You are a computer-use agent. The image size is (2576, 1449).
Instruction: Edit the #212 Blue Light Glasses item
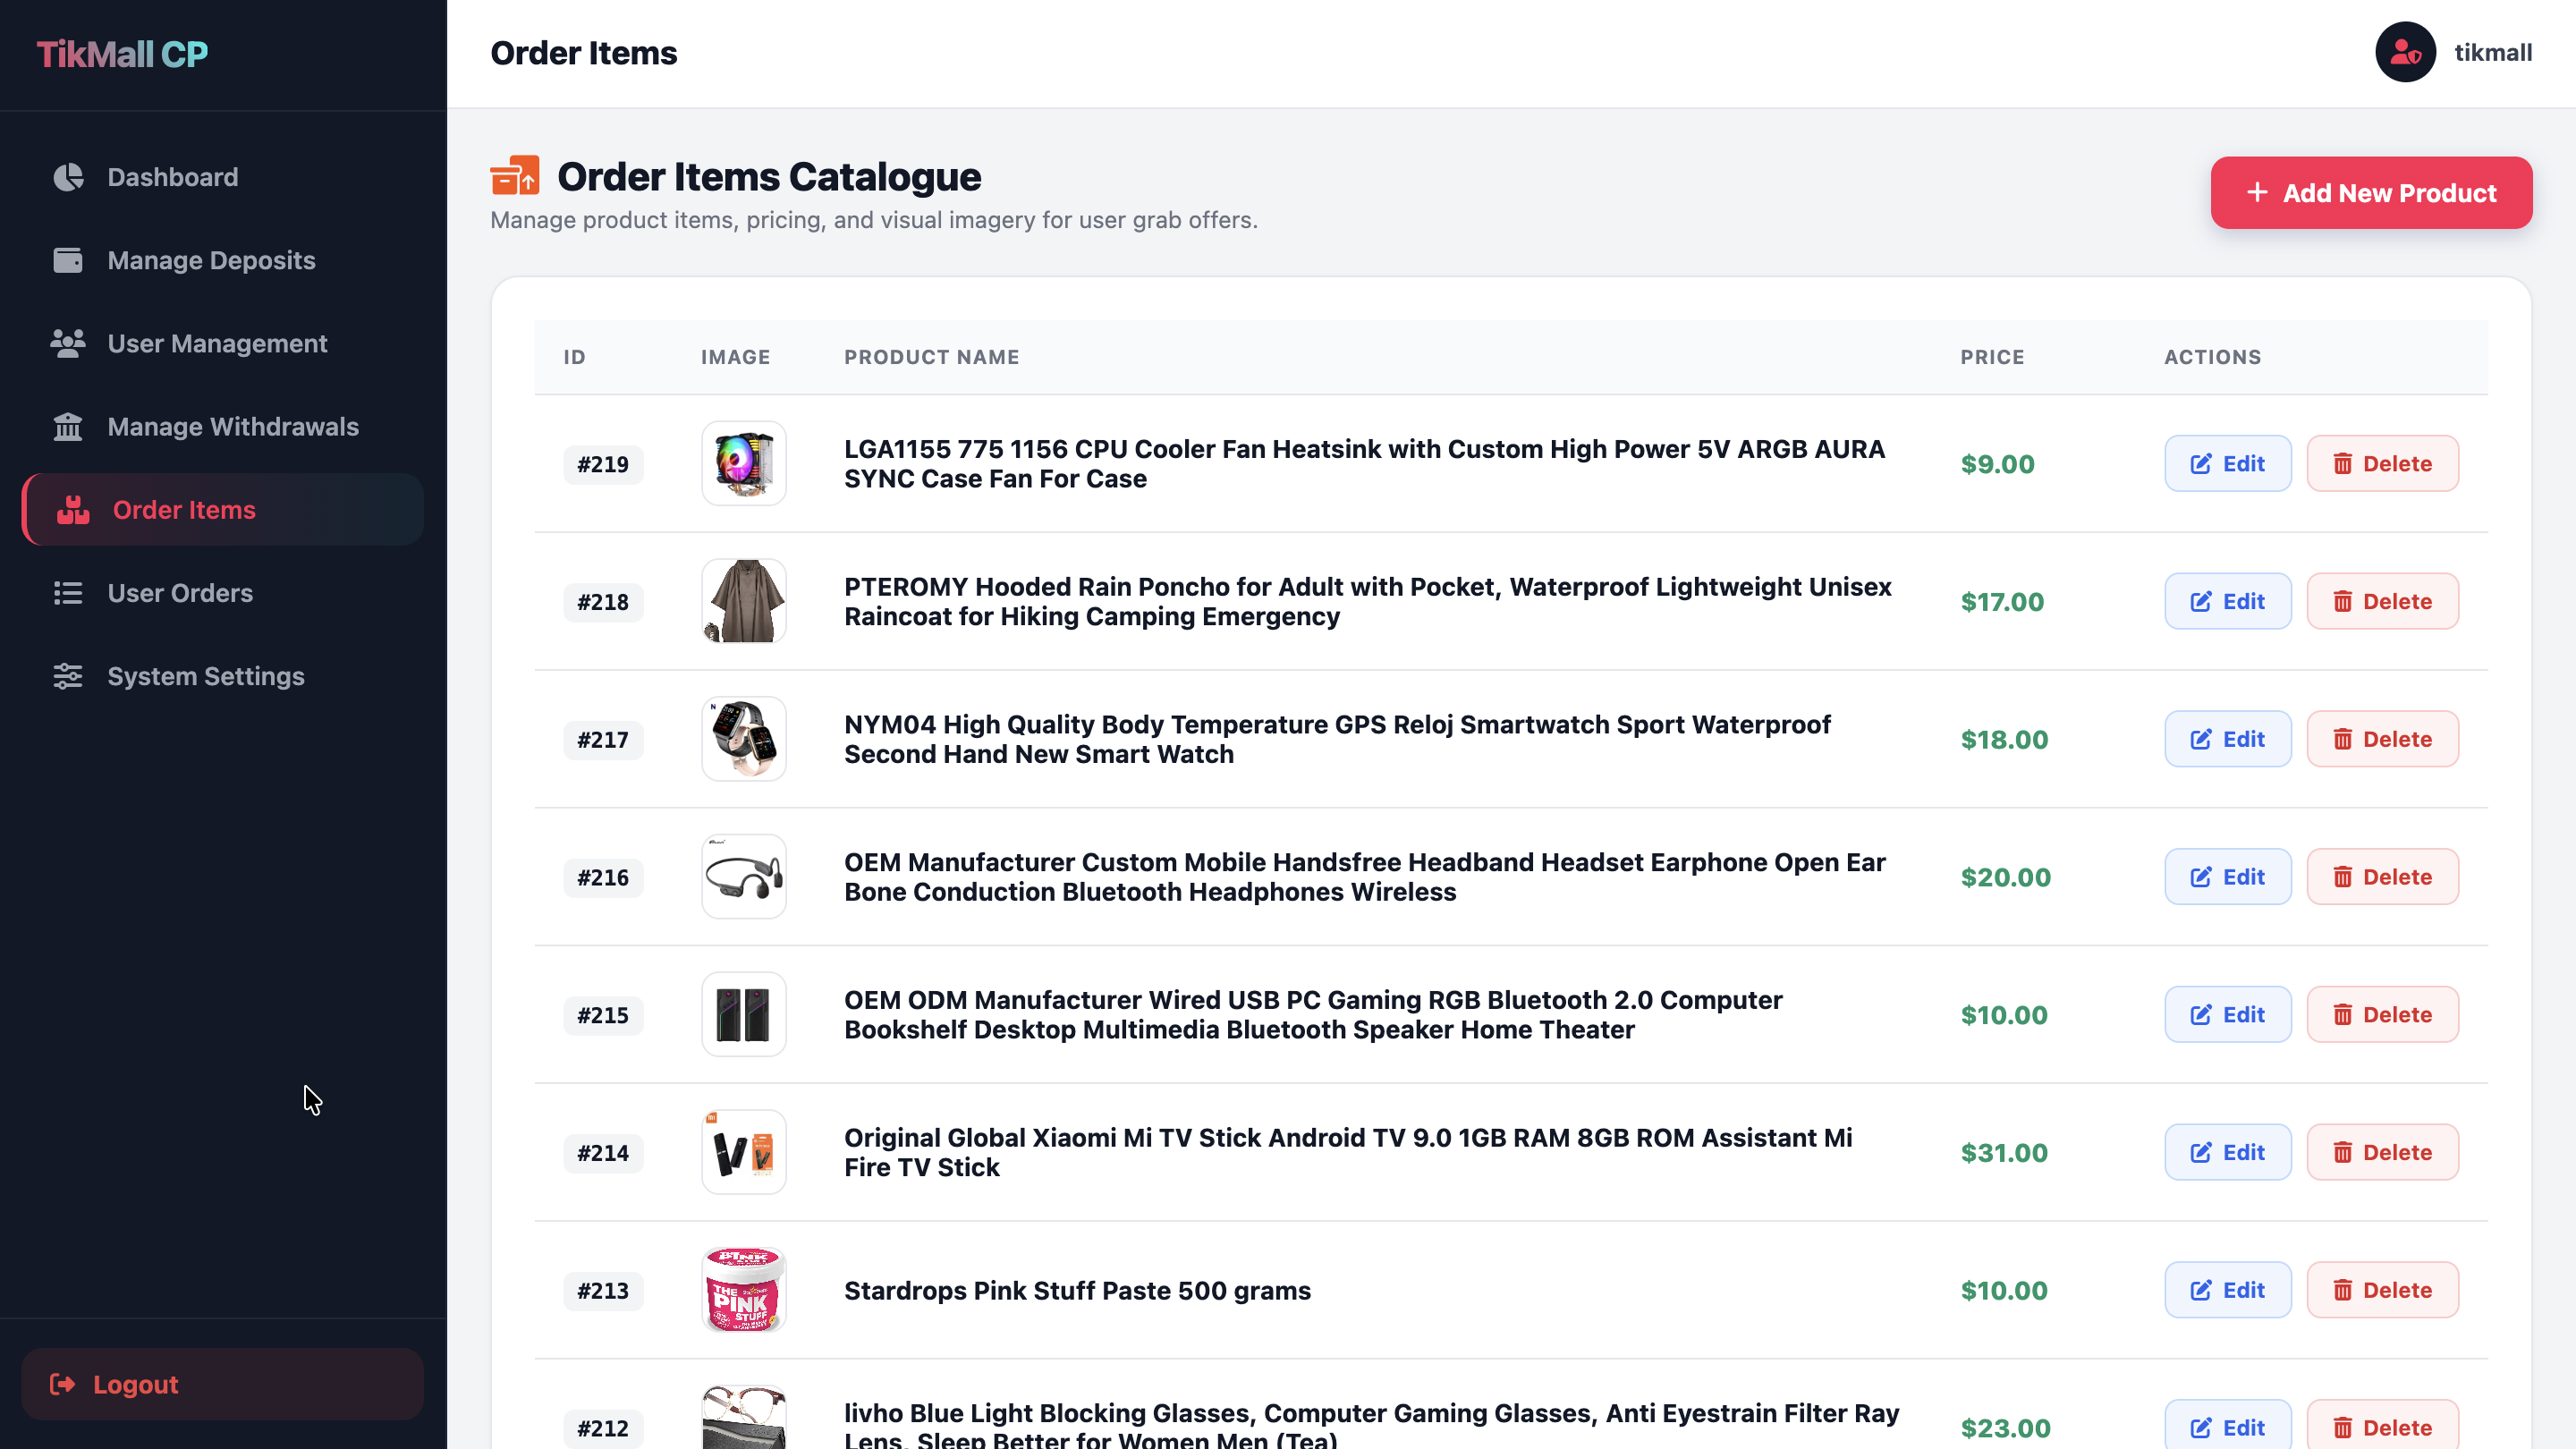[2228, 1426]
